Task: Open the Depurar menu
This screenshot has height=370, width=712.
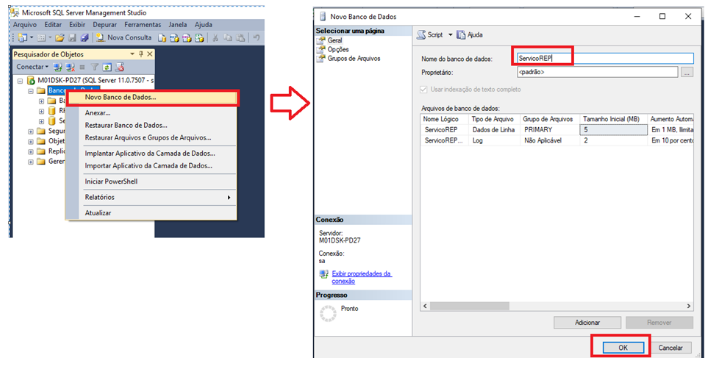Action: (104, 25)
